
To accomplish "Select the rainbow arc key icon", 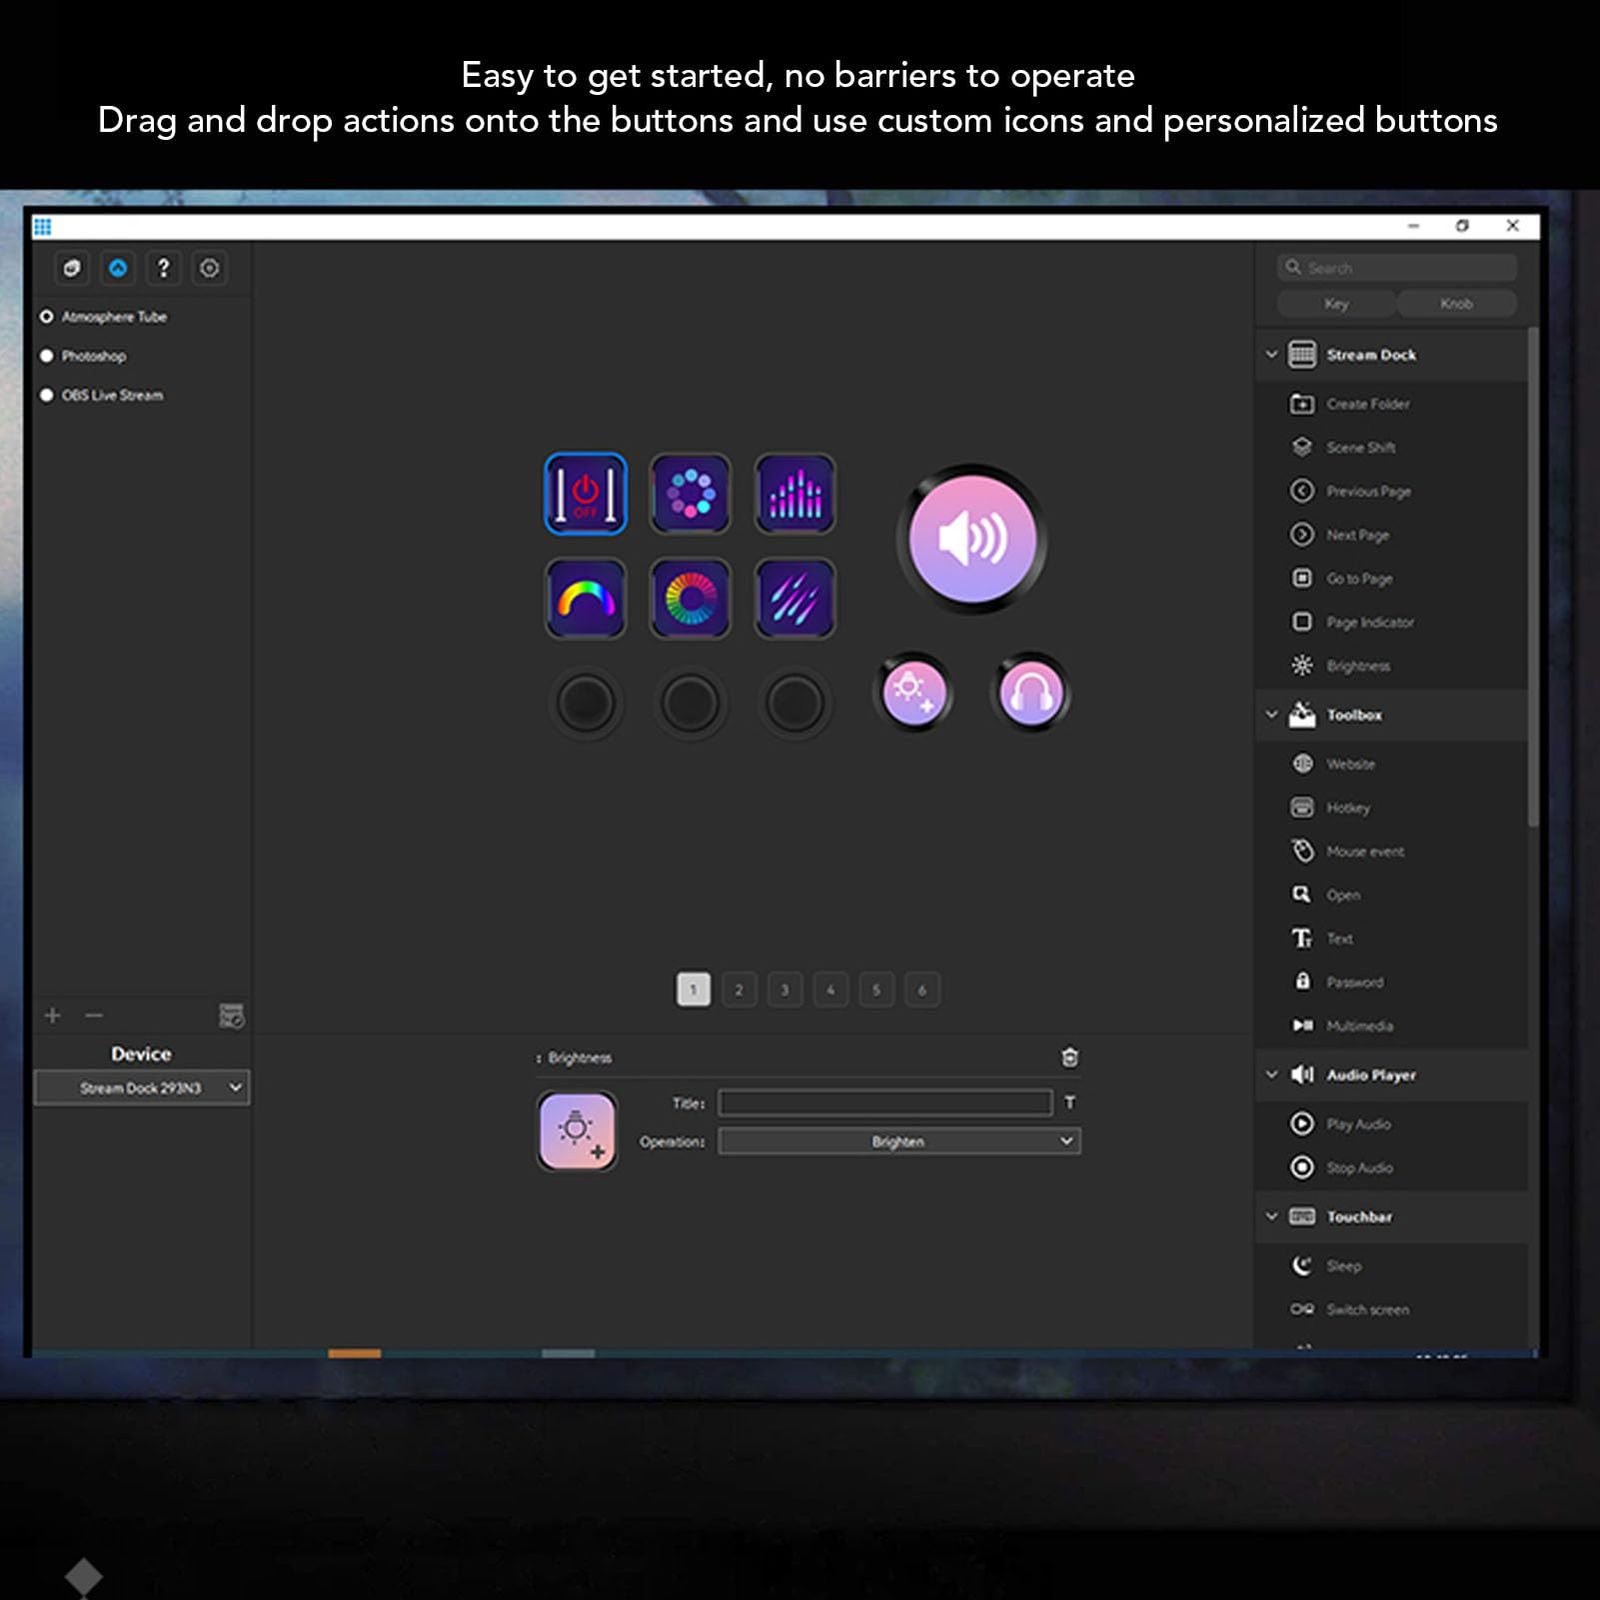I will coord(586,598).
